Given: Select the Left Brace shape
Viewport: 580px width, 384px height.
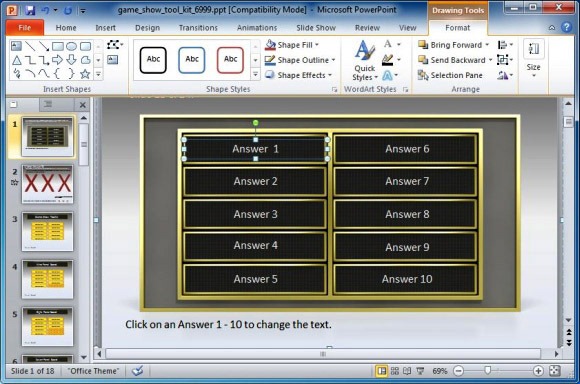Looking at the screenshot, I should pos(57,74).
